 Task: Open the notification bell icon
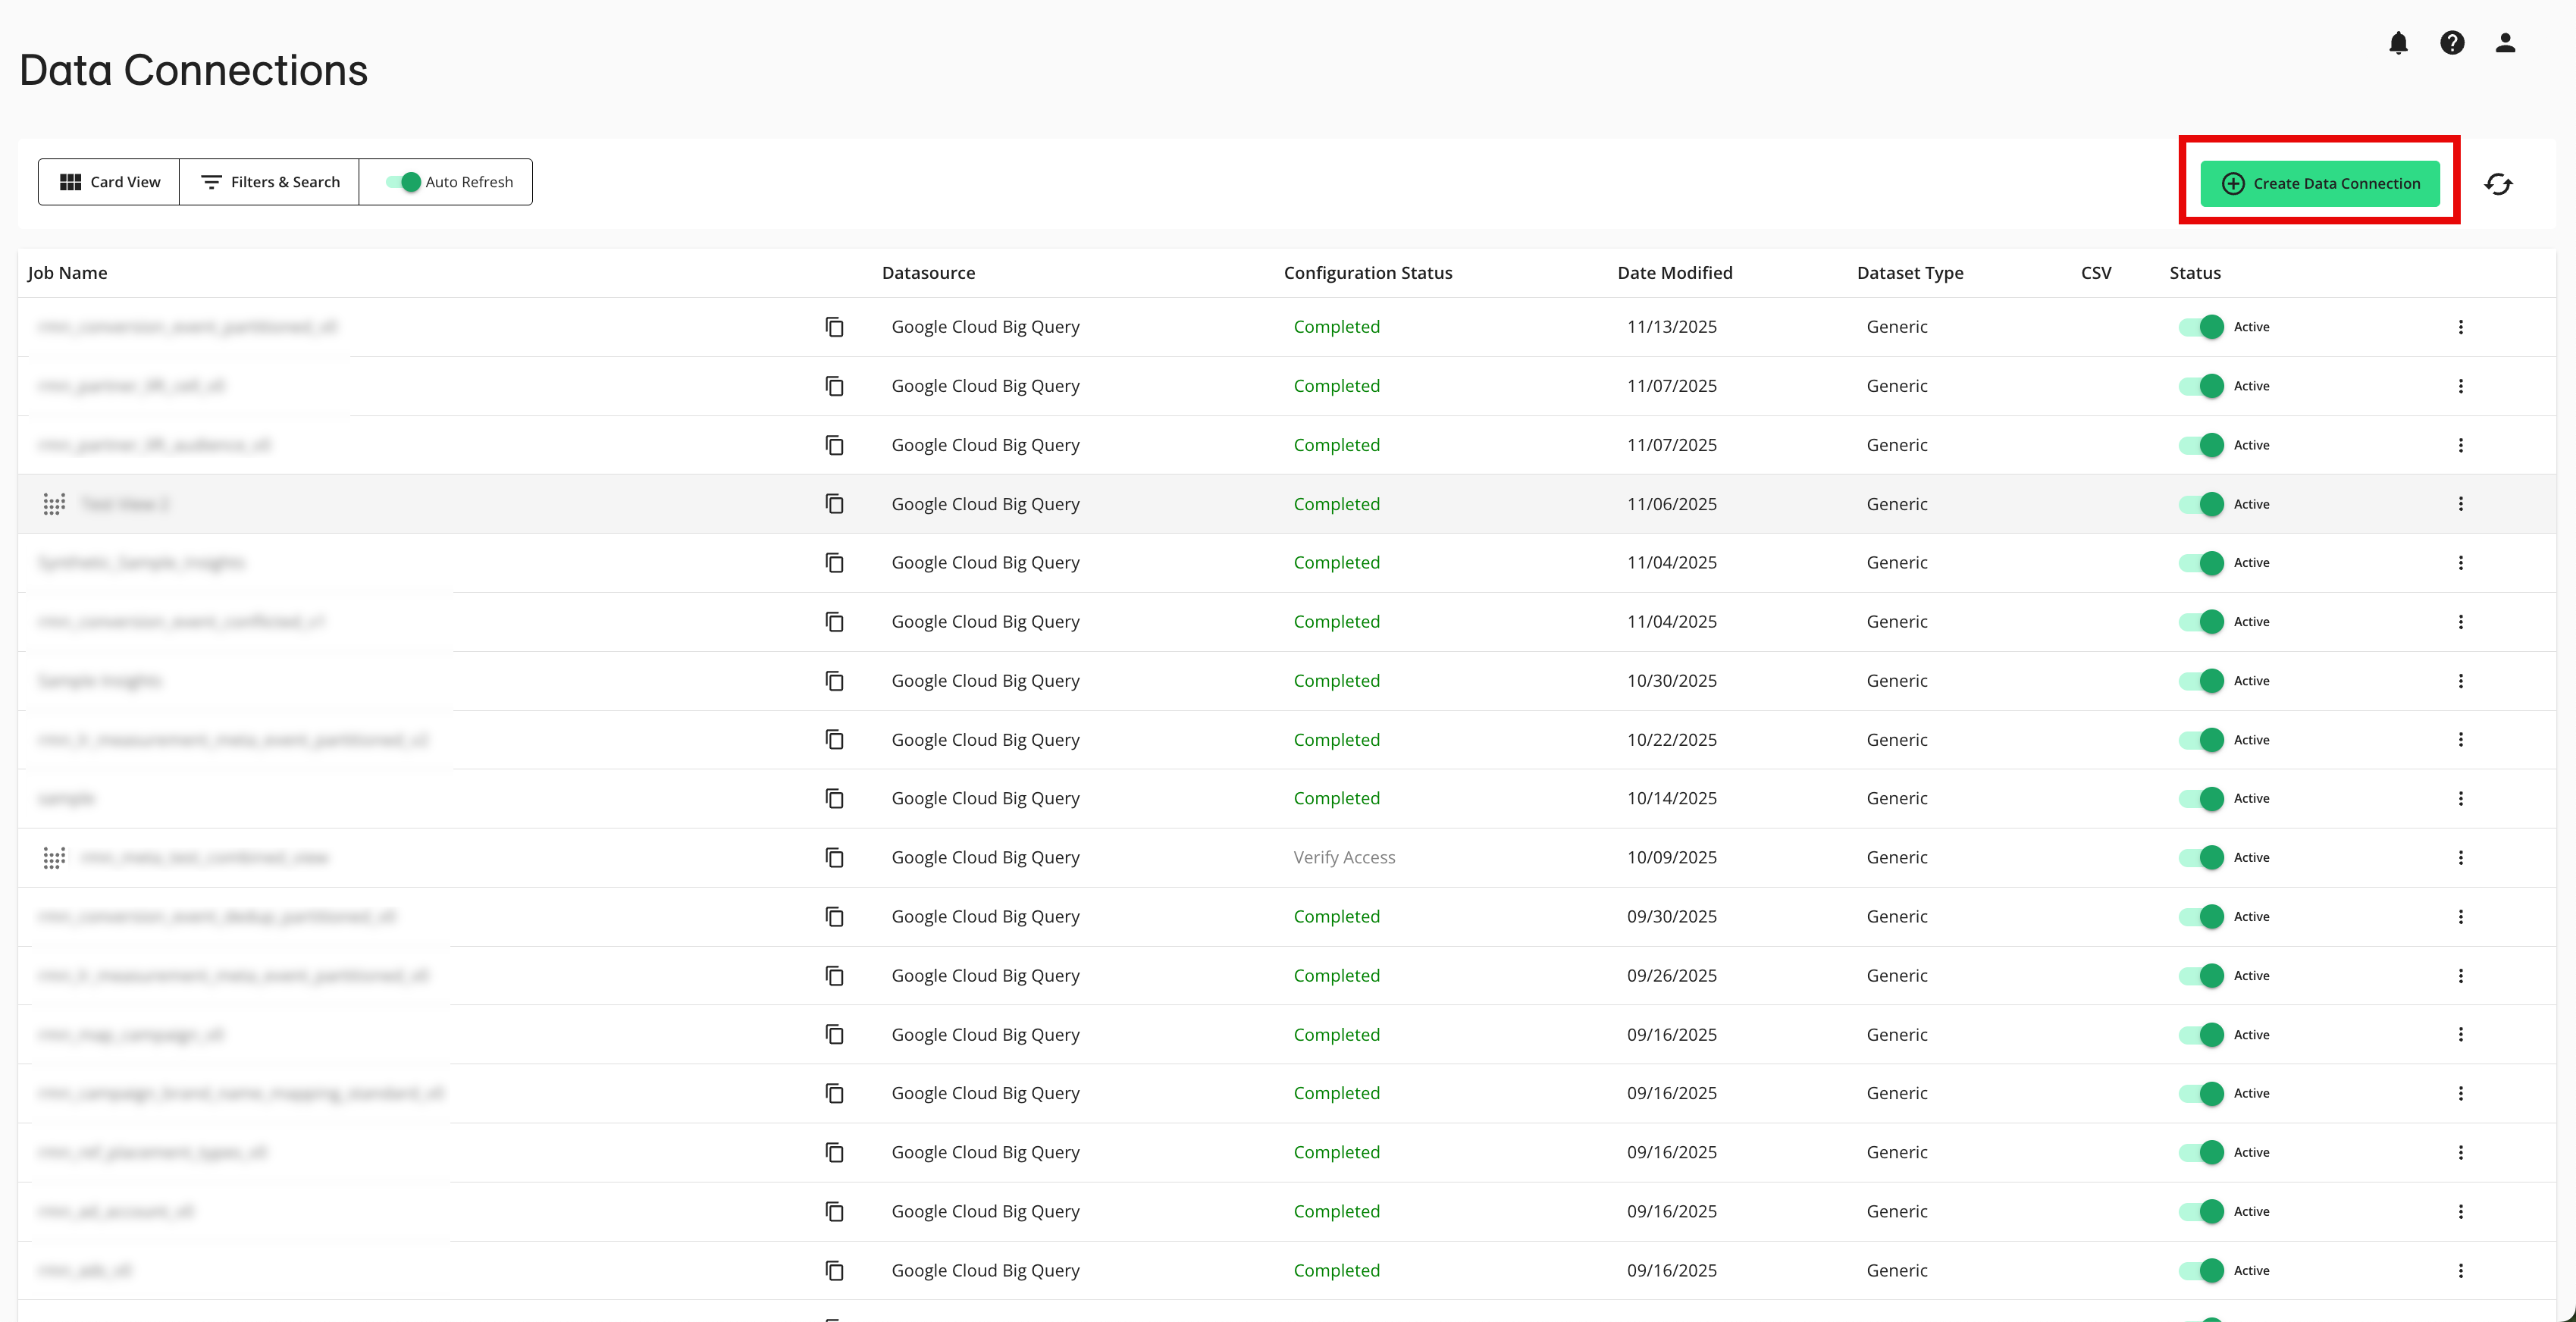pos(2399,42)
